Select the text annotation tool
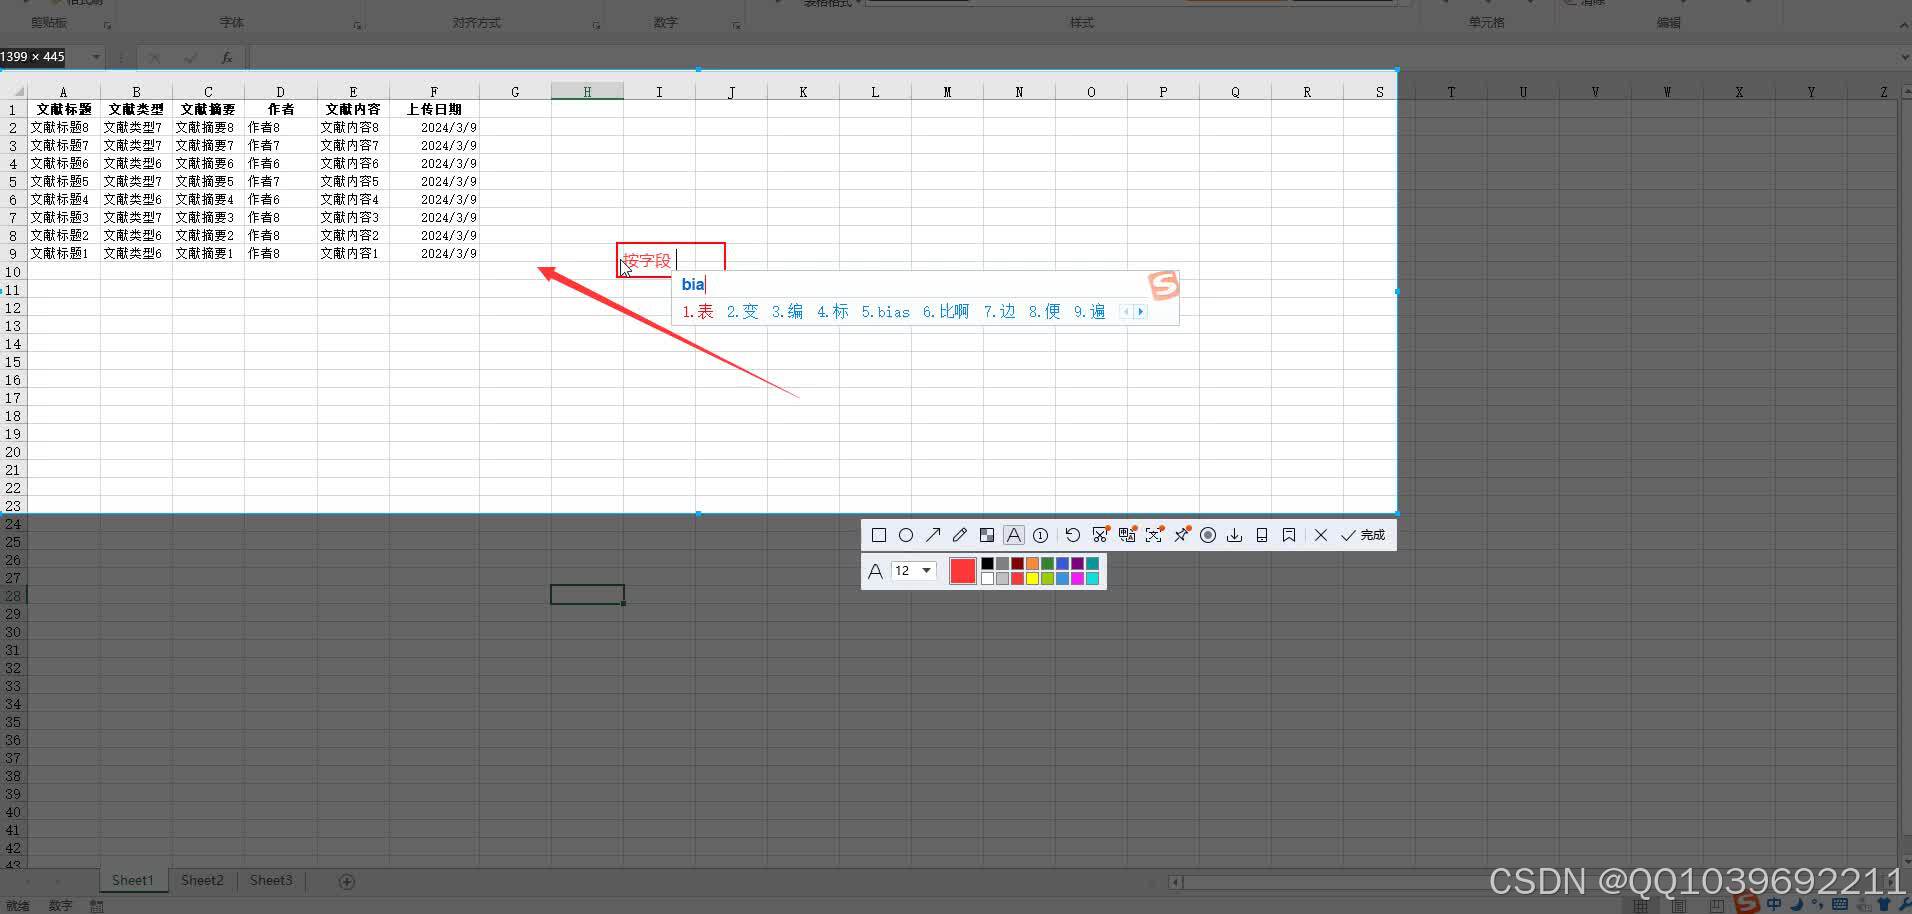The image size is (1912, 914). click(x=1013, y=535)
